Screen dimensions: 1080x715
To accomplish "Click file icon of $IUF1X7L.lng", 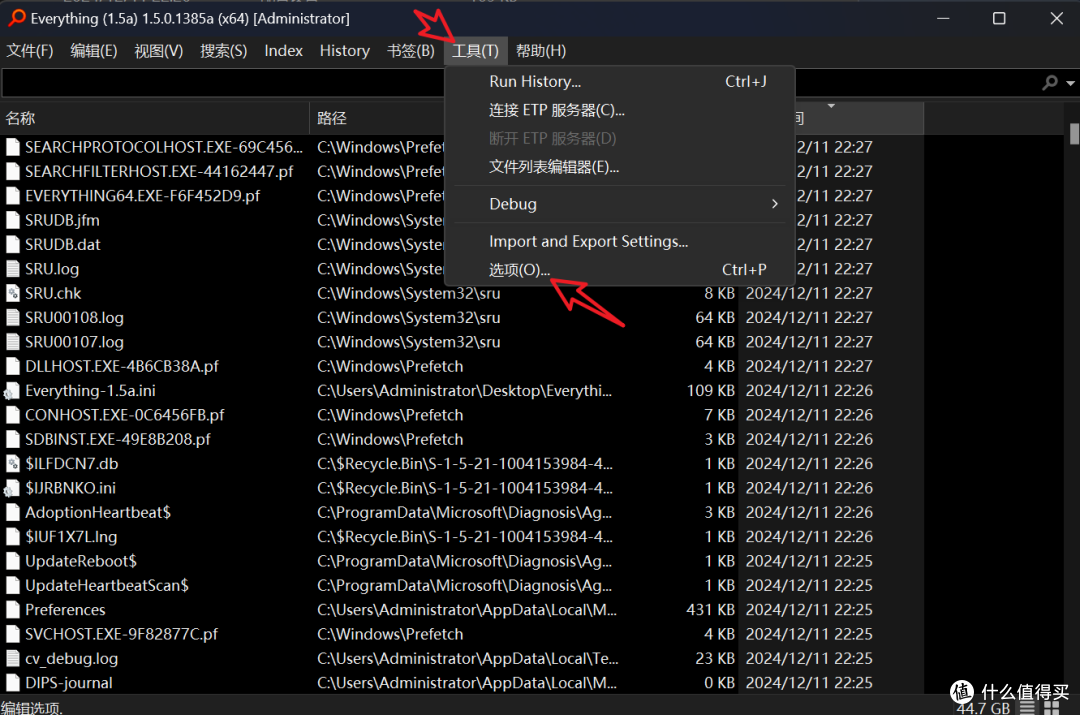I will tap(12, 537).
